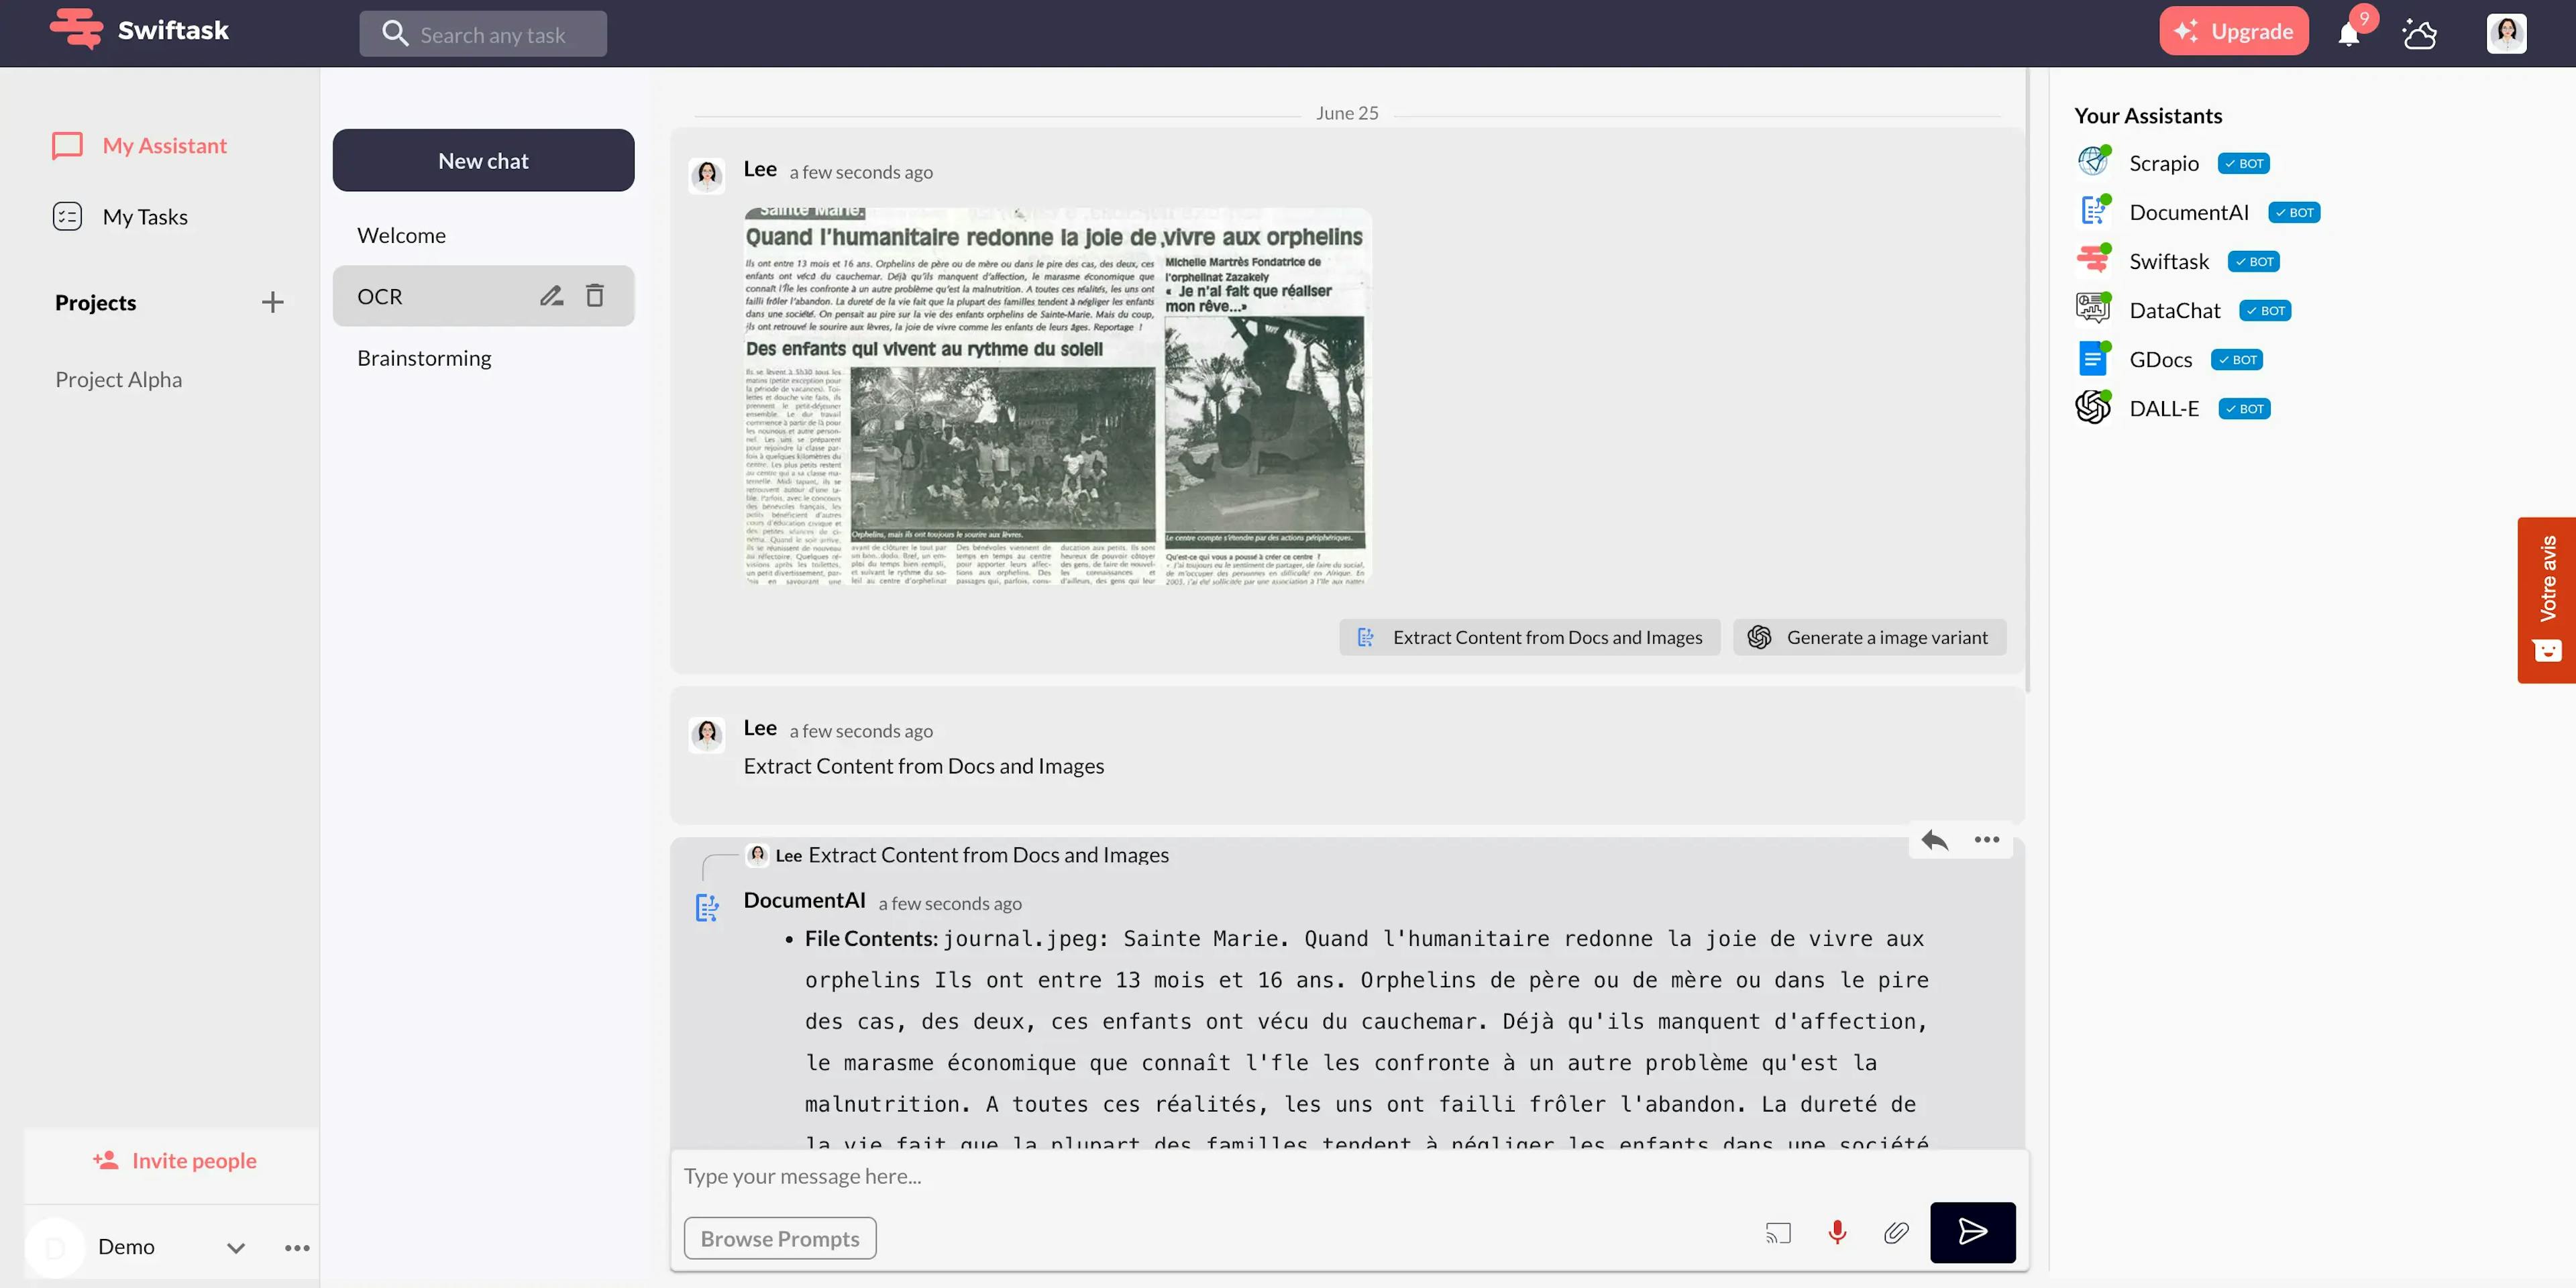2576x1288 pixels.
Task: Click the Upgrade button
Action: pyautogui.click(x=2234, y=30)
